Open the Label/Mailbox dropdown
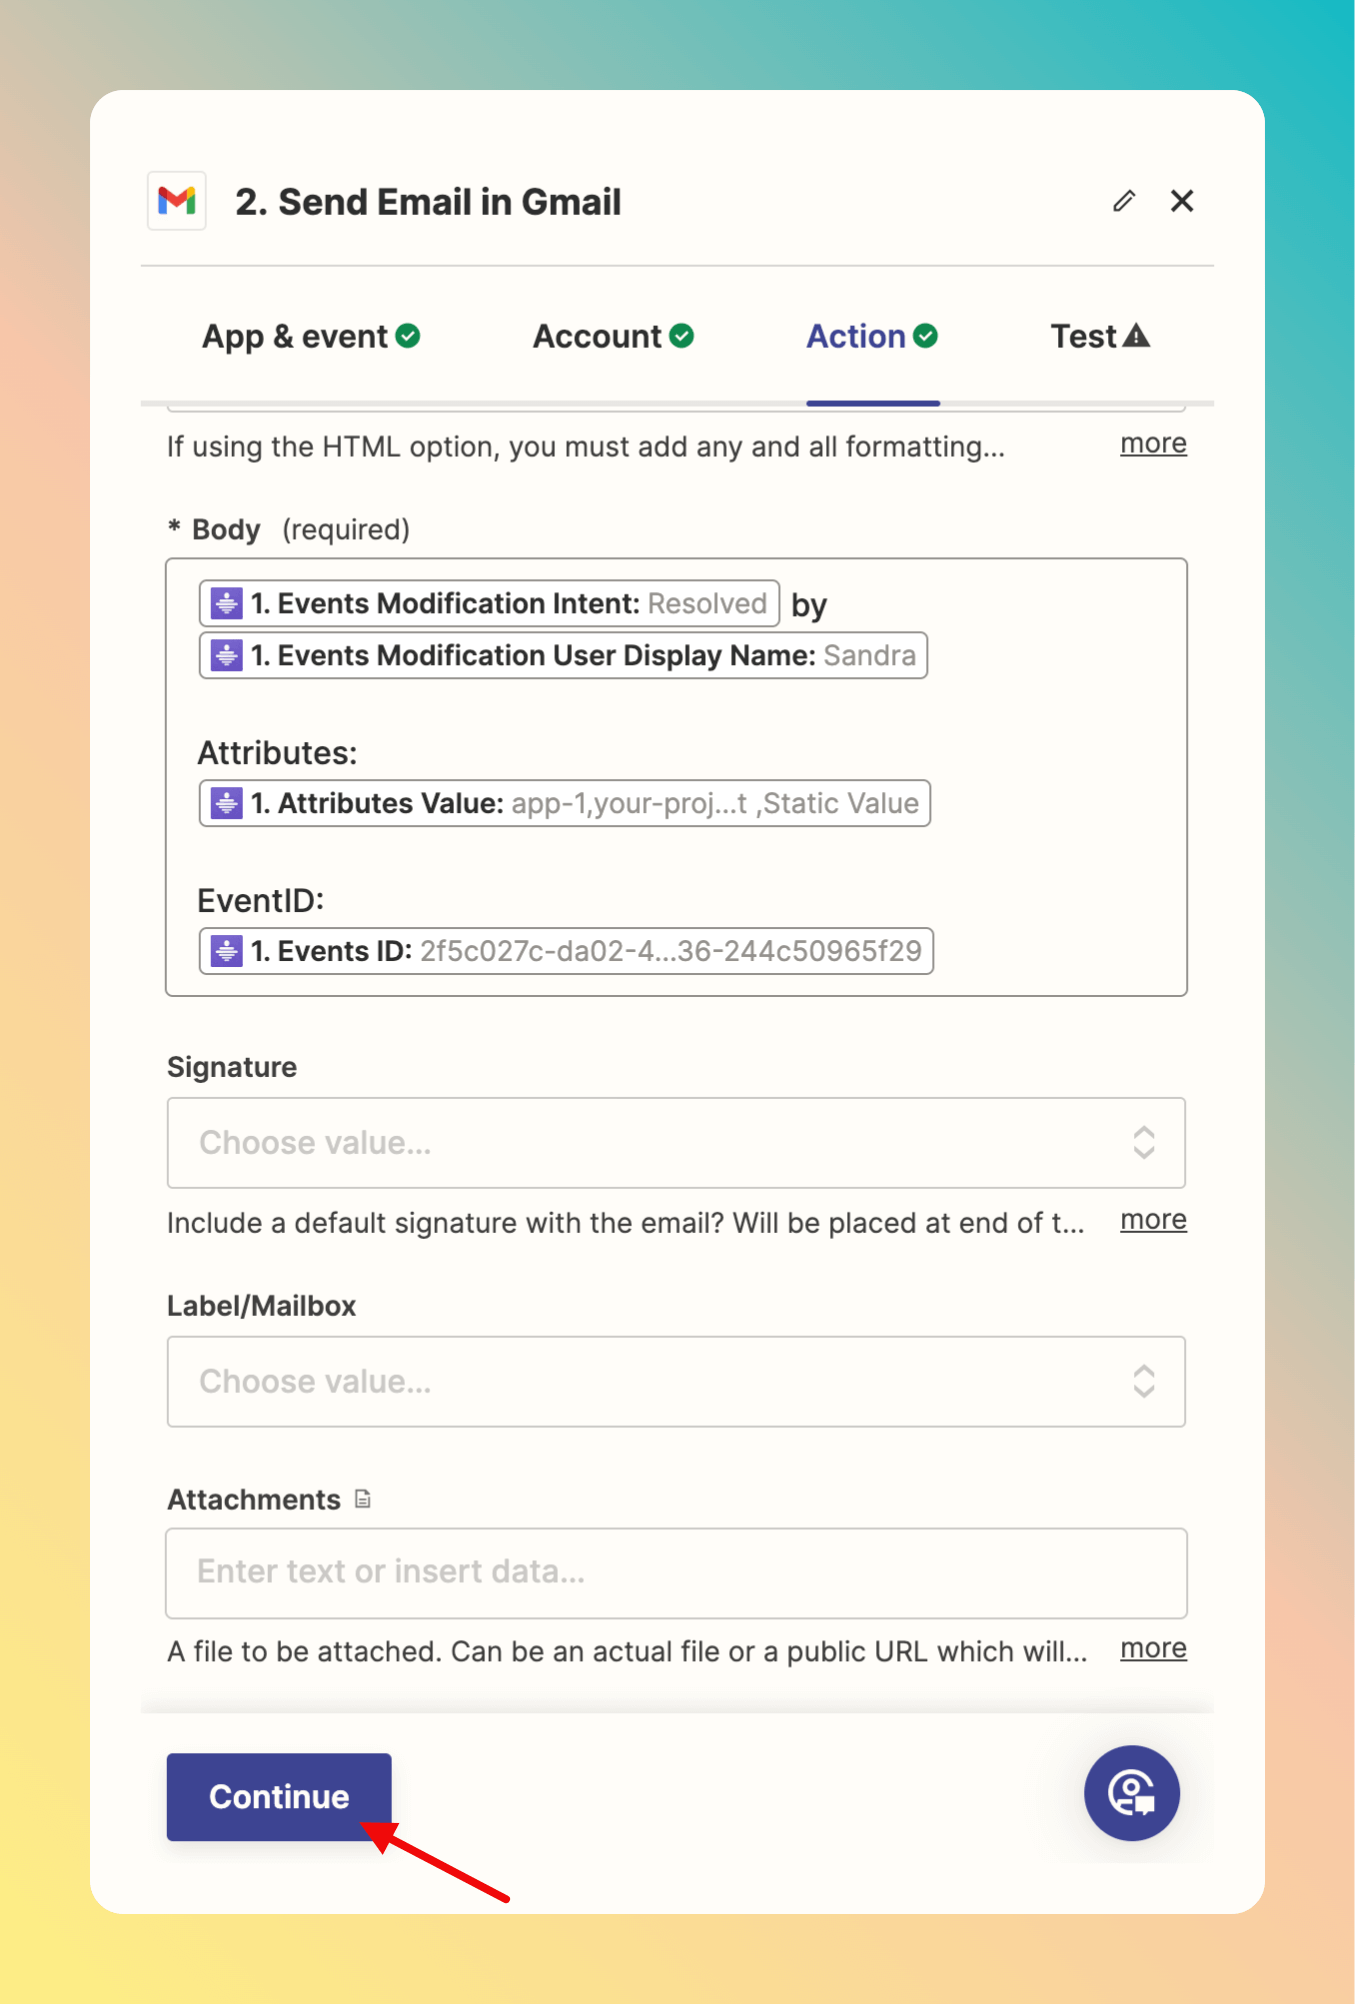1355x2004 pixels. [x=676, y=1382]
